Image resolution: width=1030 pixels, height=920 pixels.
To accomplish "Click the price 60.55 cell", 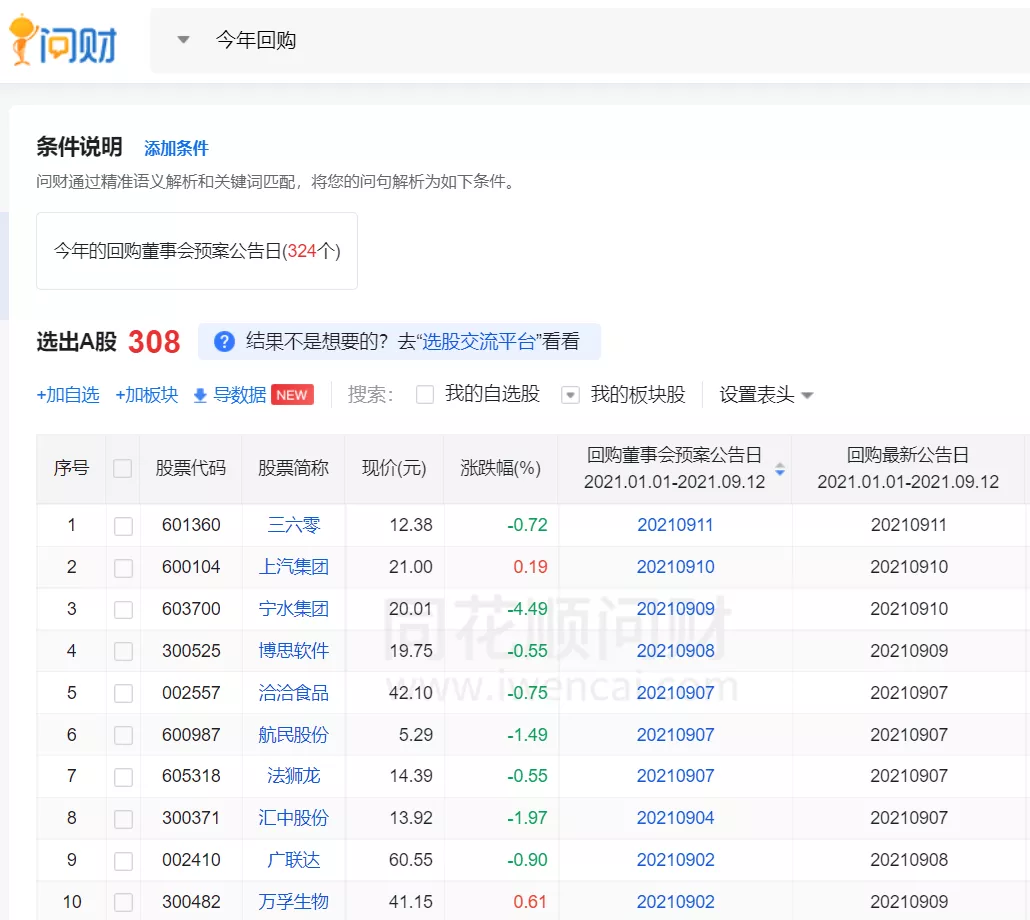I will pos(411,860).
